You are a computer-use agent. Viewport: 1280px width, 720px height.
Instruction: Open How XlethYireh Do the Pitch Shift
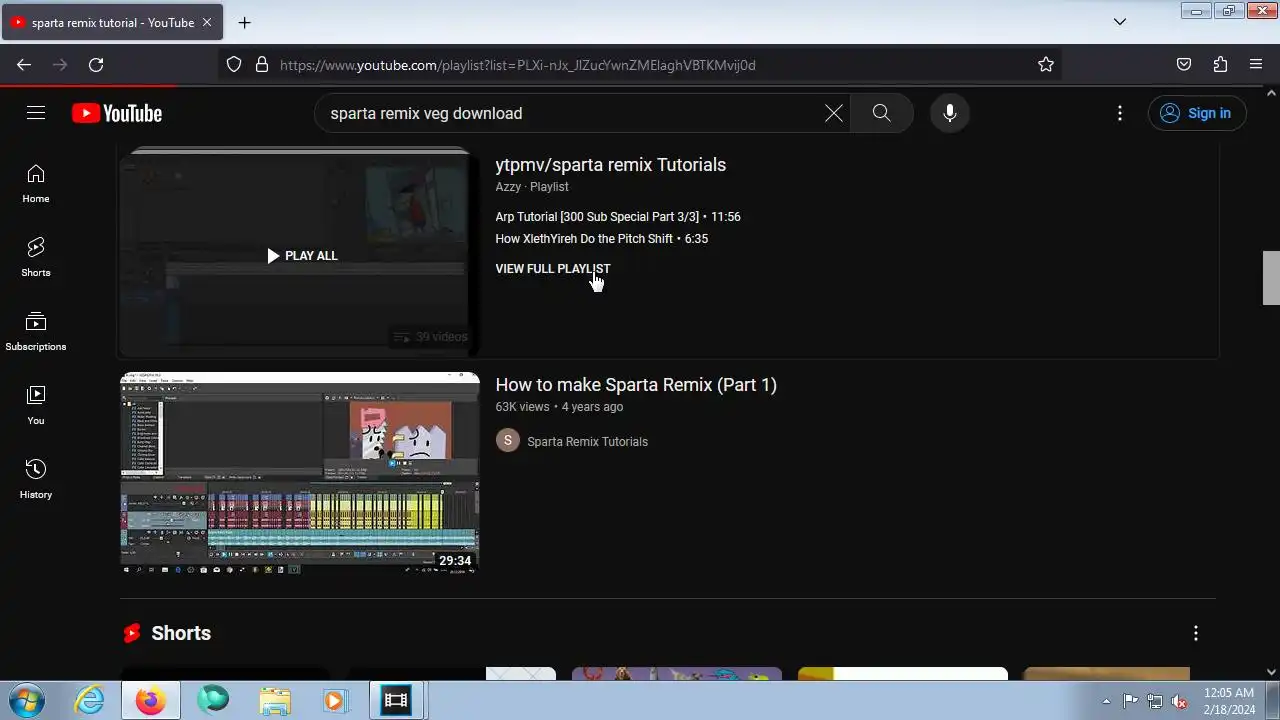point(601,239)
